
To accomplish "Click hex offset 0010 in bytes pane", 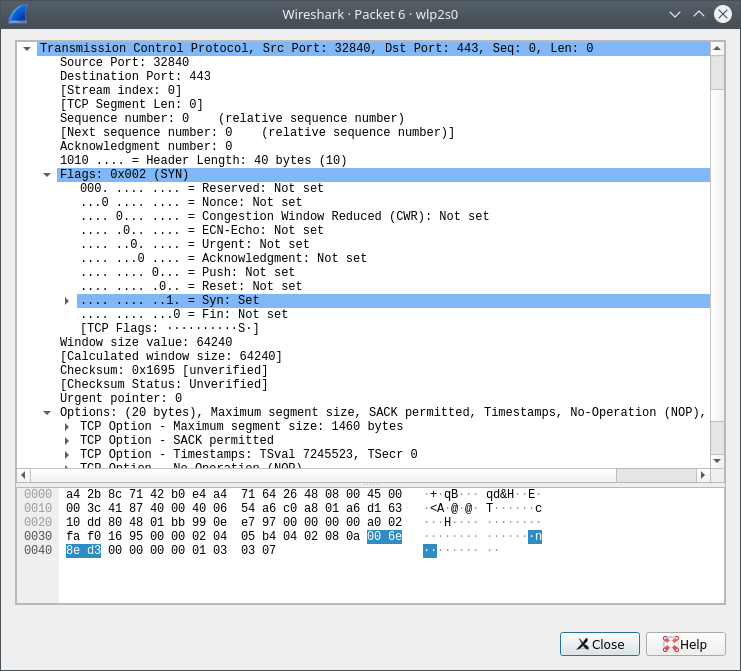I will click(x=38, y=508).
